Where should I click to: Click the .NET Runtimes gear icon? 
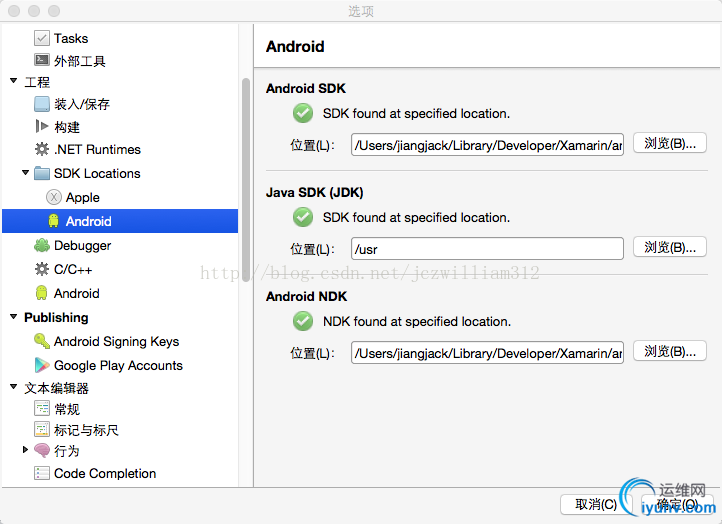point(41,149)
